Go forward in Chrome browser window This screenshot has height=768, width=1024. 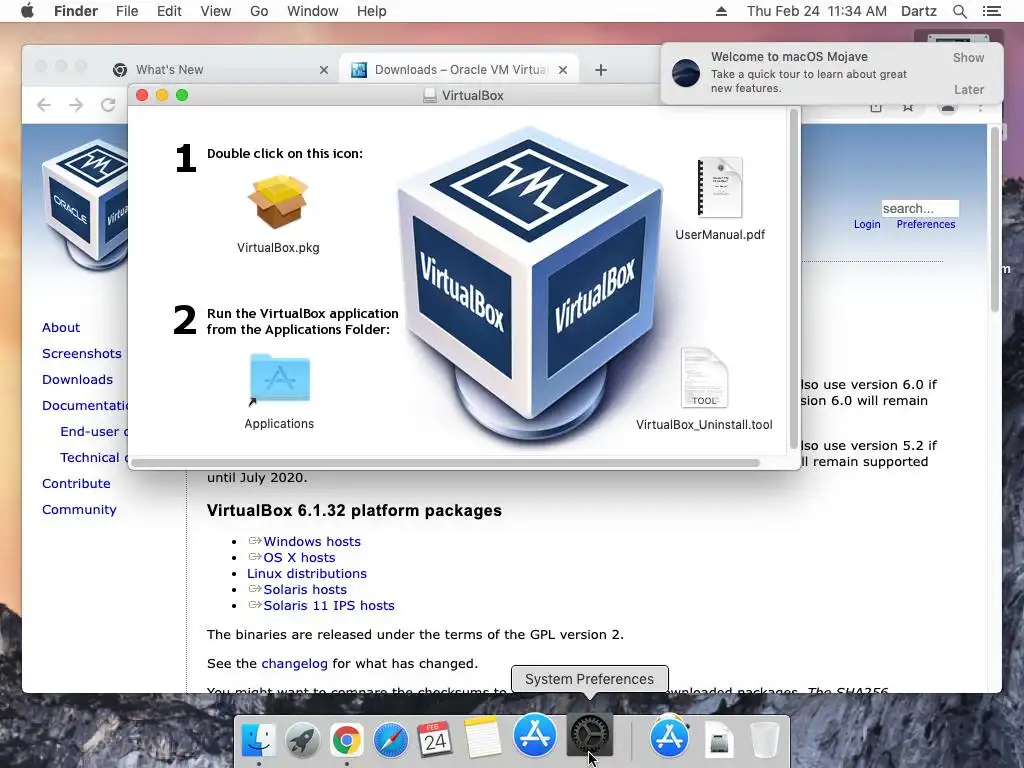76,104
